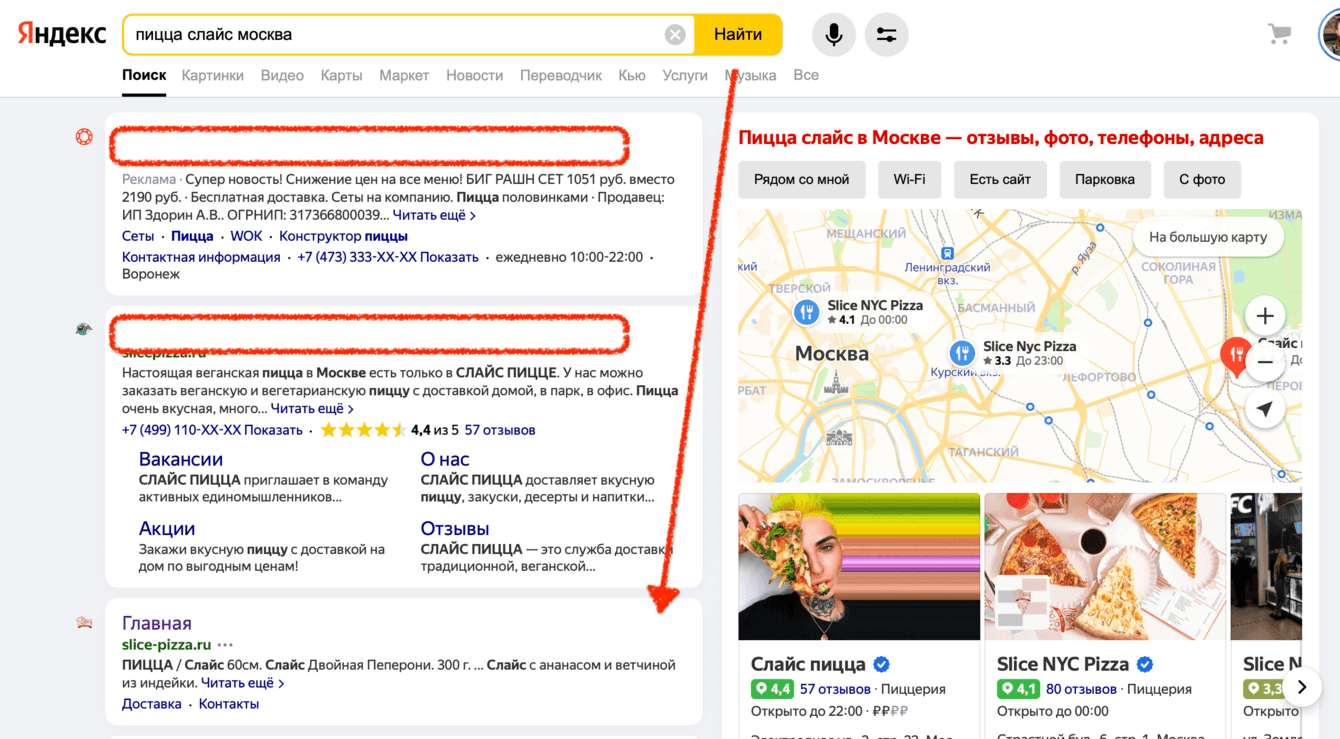Open the Вакансии sitelink
Viewport: 1340px width, 739px height.
(181, 459)
